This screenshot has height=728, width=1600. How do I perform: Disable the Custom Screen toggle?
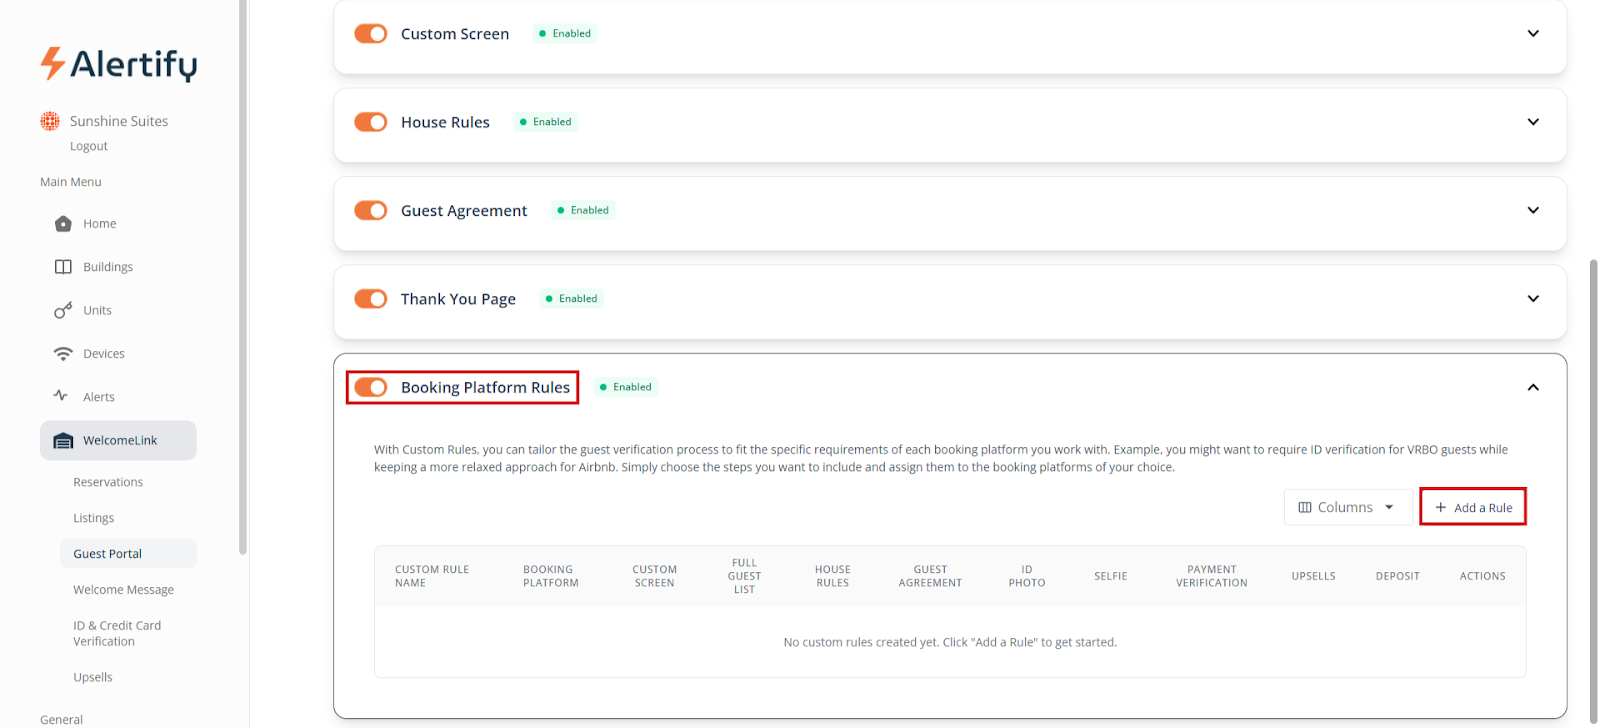[371, 34]
